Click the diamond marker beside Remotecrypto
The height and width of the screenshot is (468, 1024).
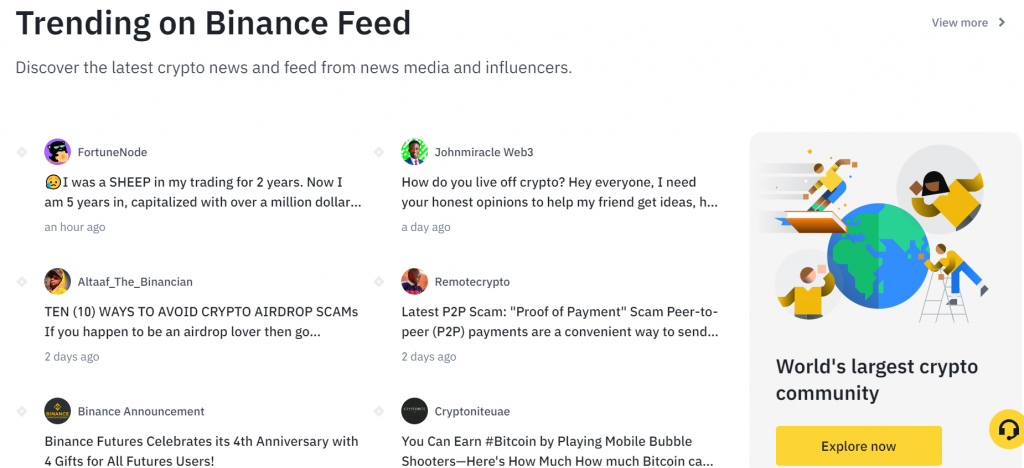tap(379, 281)
